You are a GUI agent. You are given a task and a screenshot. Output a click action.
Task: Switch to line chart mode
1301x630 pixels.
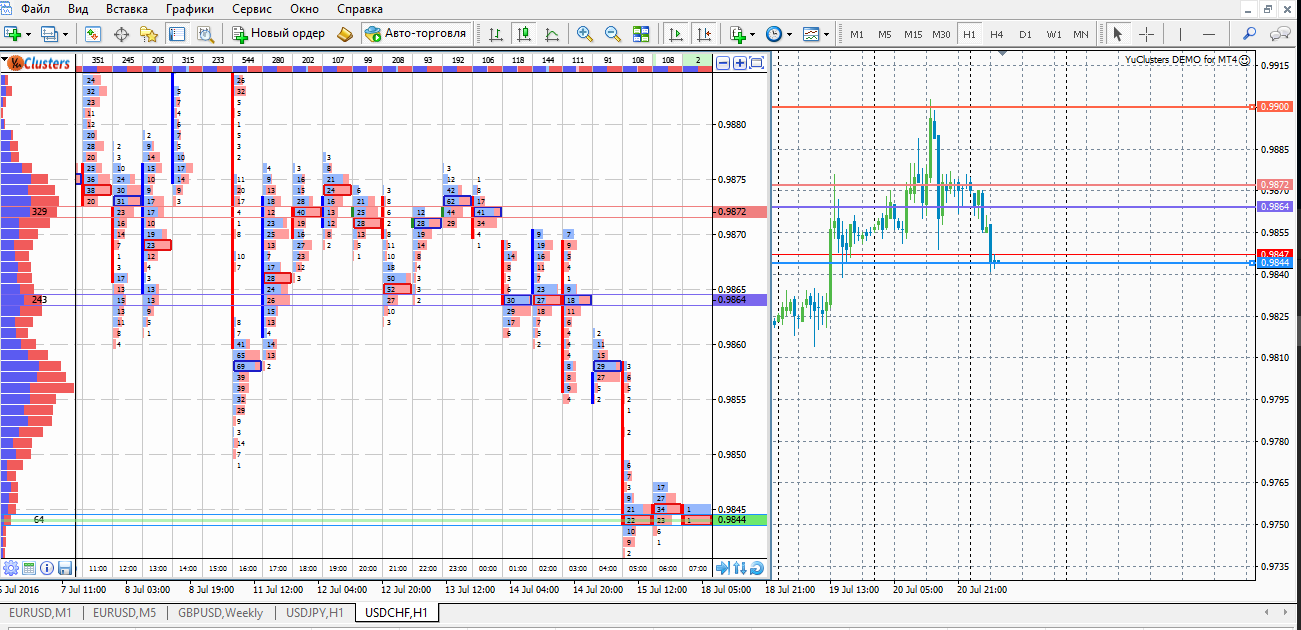tap(550, 33)
